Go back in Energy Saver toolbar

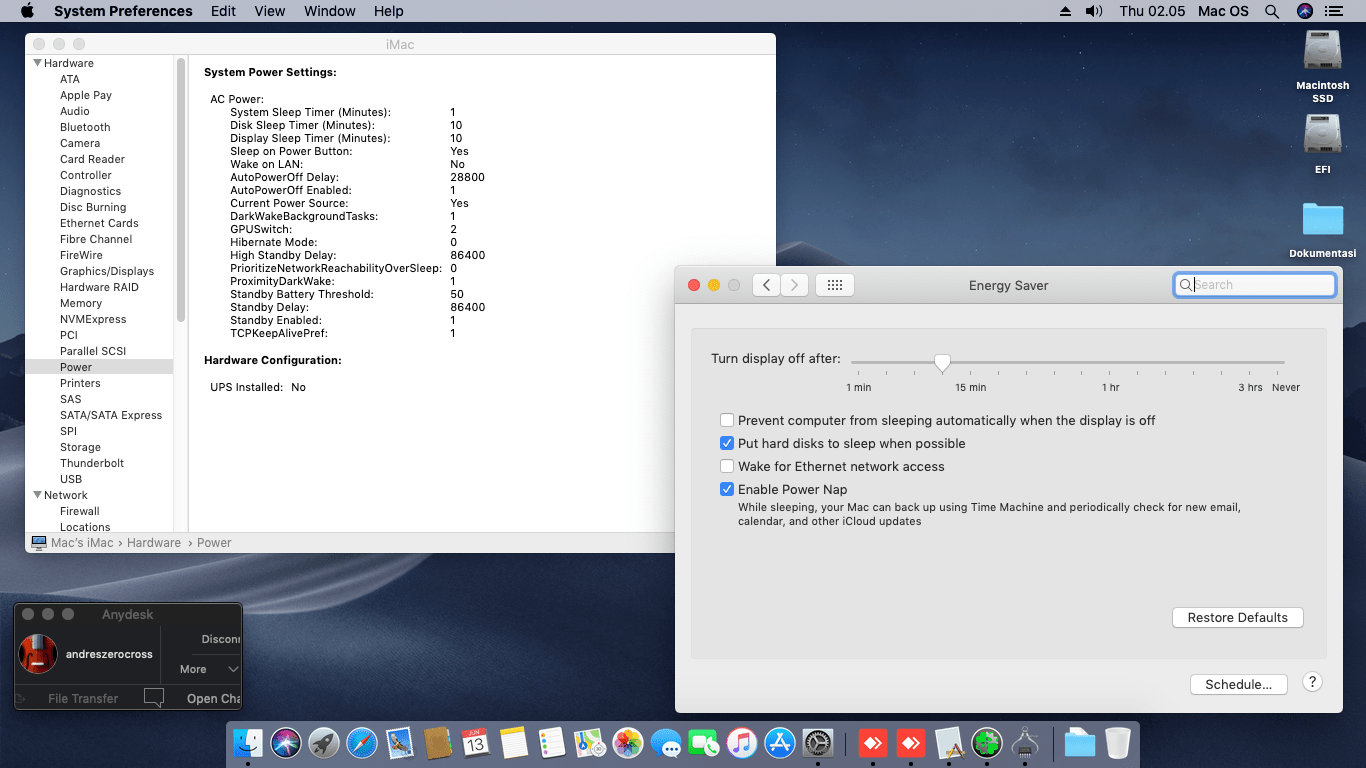[766, 285]
